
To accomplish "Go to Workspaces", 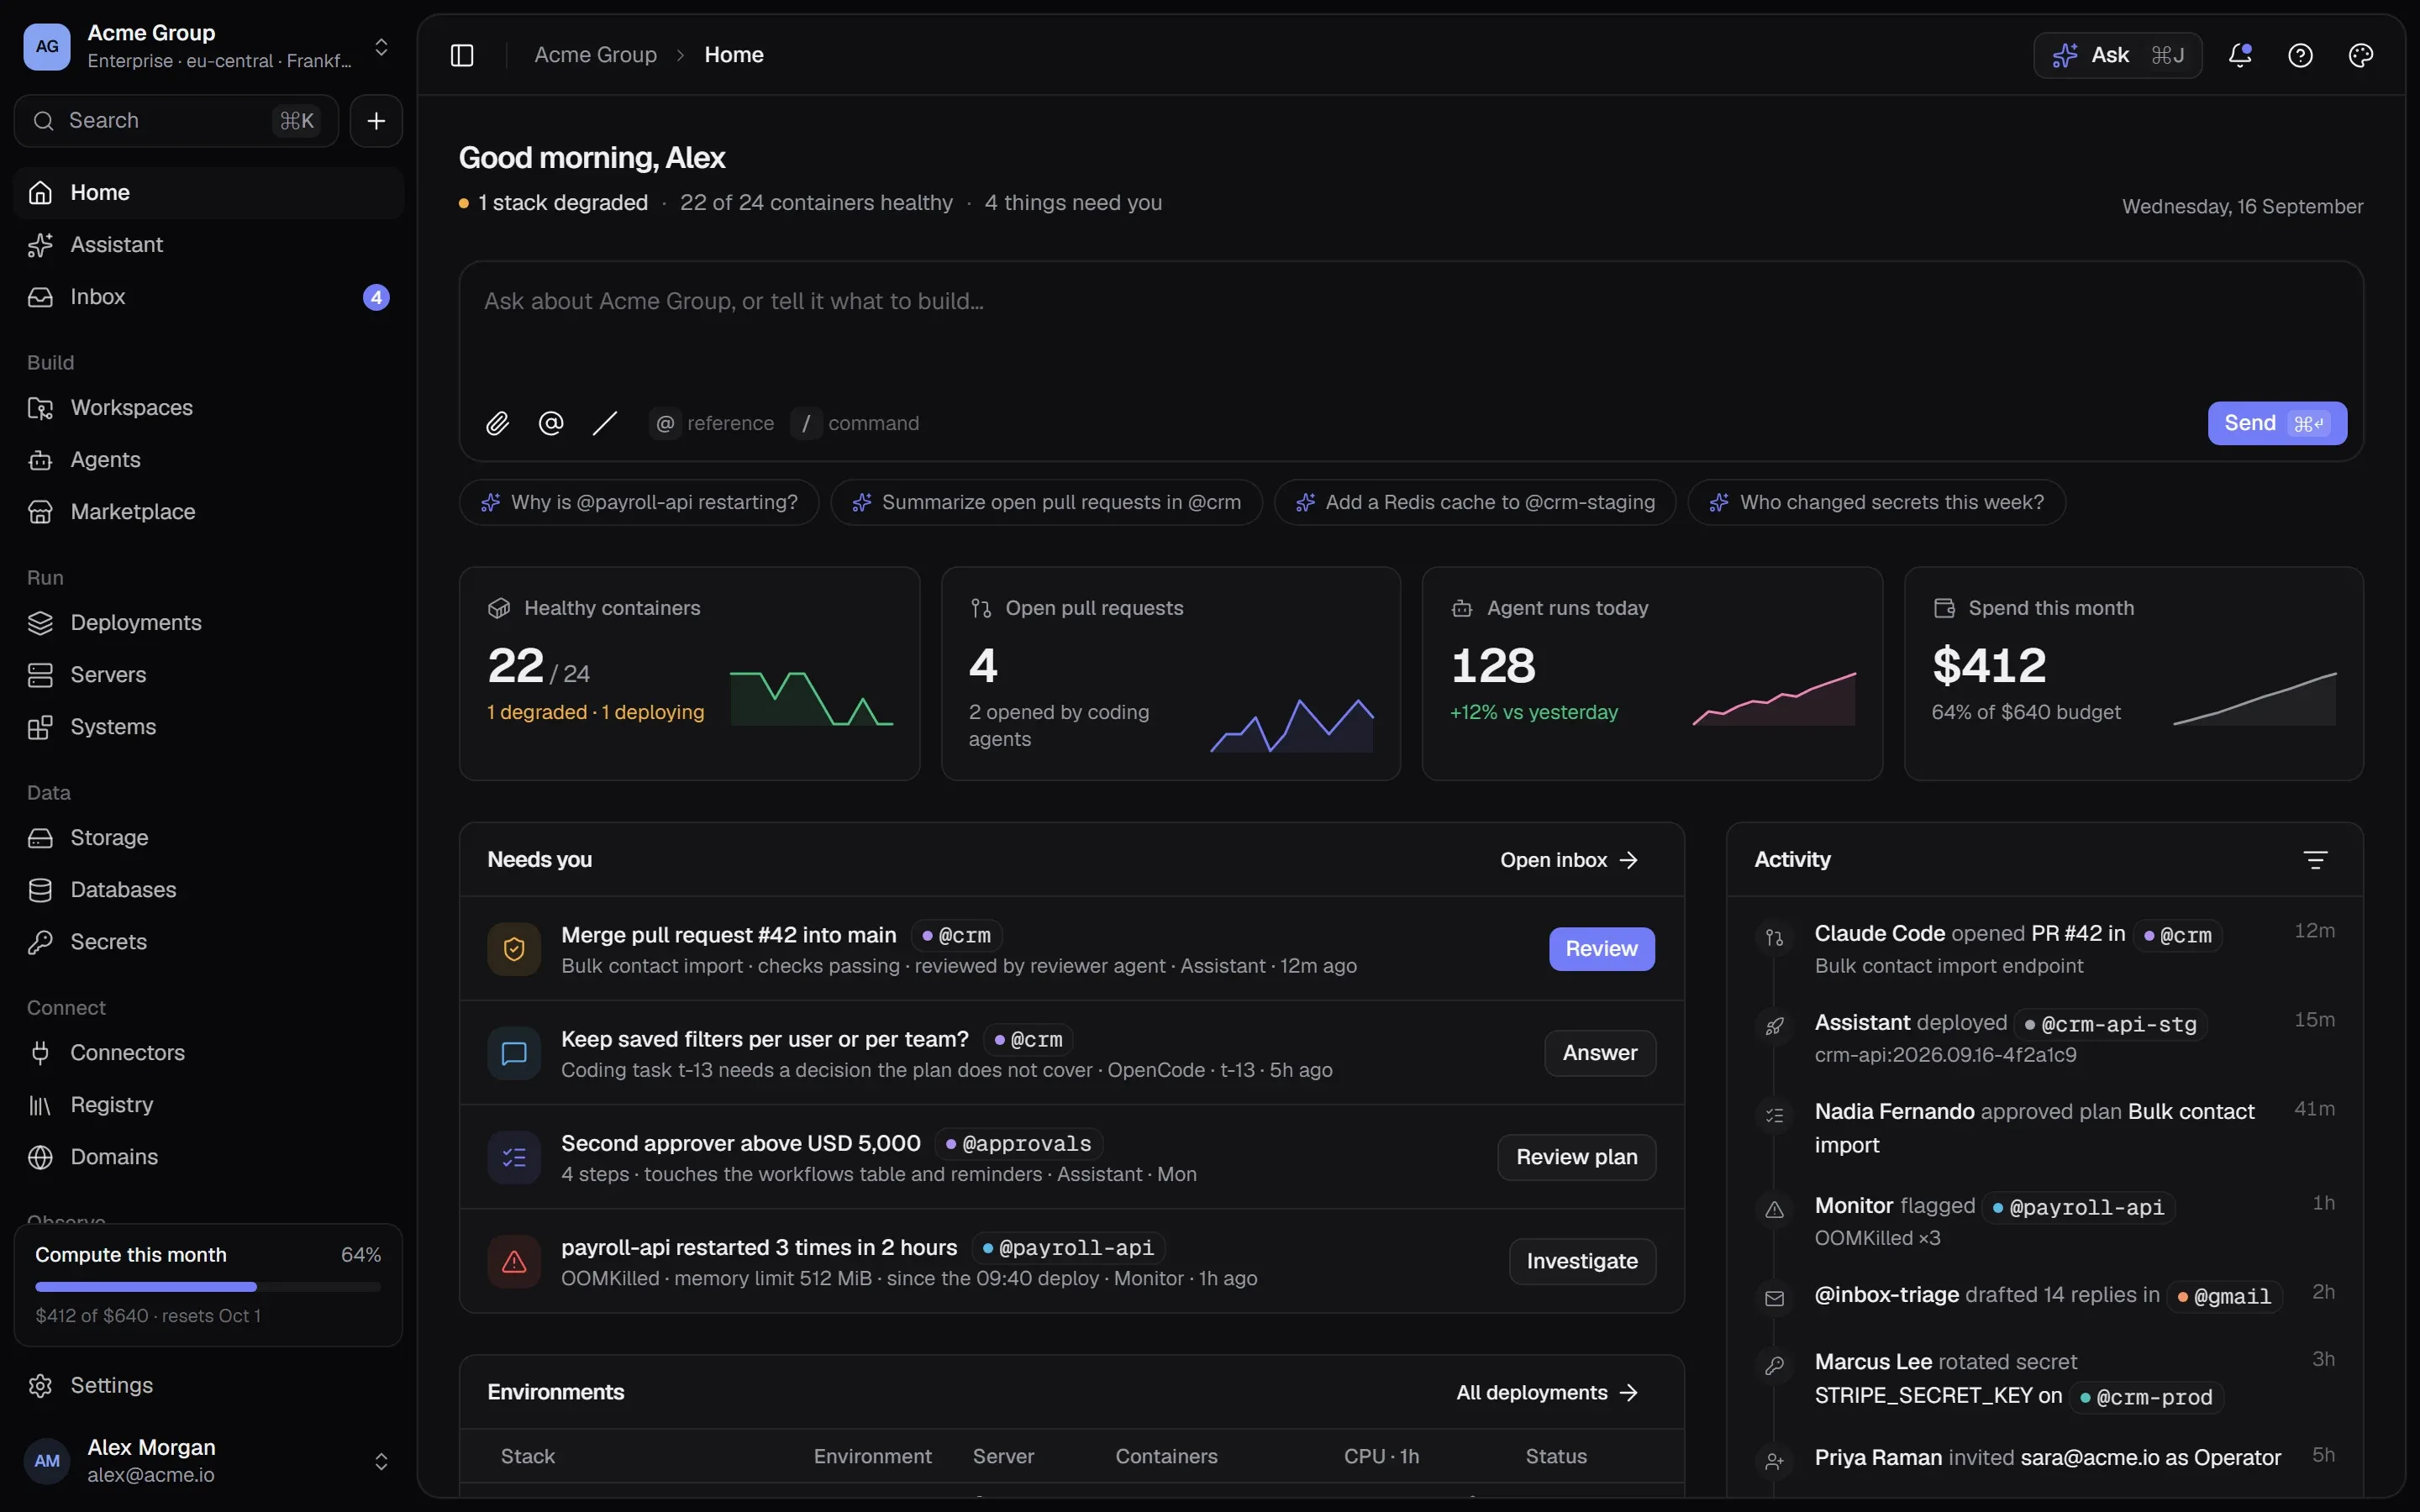I will point(209,408).
